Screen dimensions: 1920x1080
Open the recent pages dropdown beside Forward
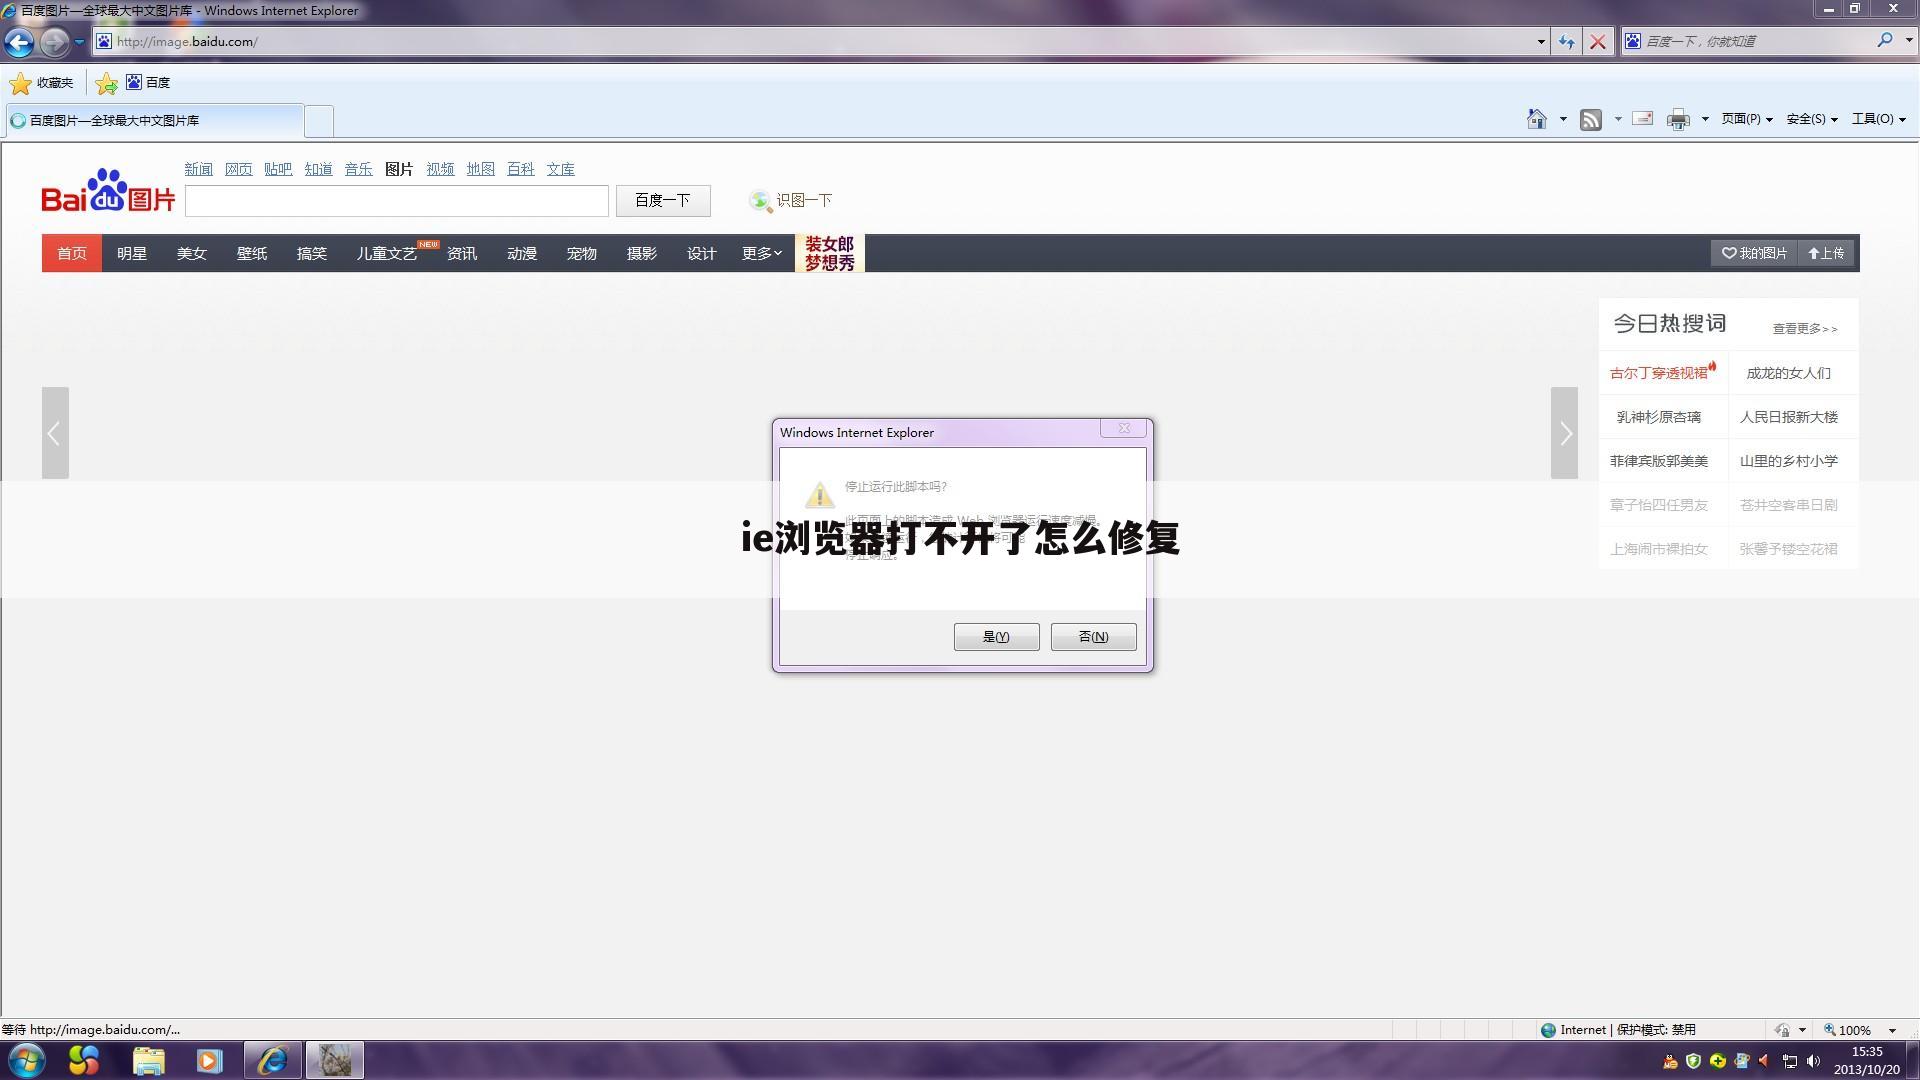(x=79, y=42)
